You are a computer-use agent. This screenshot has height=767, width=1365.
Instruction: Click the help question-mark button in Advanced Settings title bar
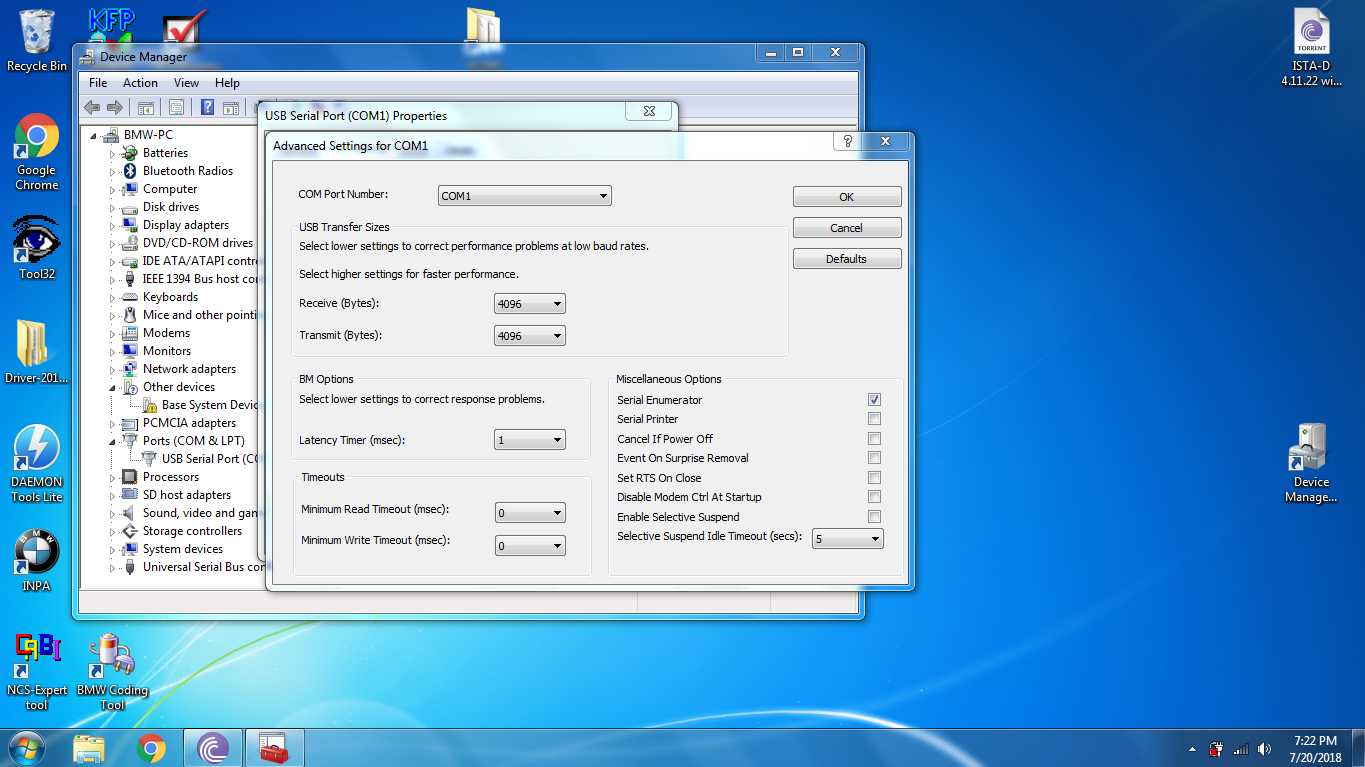coord(847,142)
